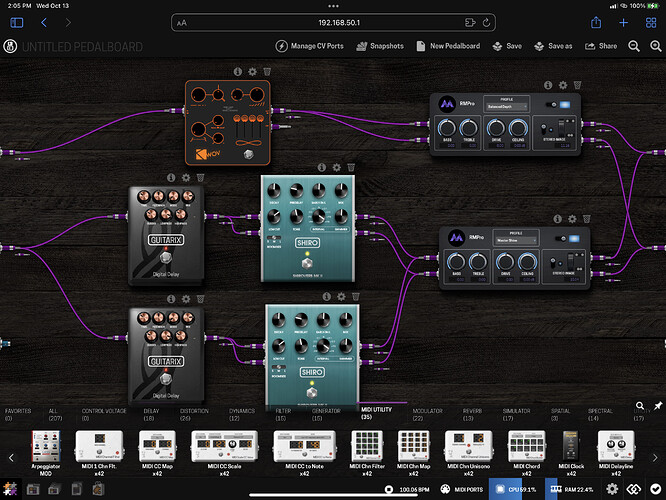The width and height of the screenshot is (666, 500).
Task: Open the Profile dropdown on lower RMPro
Action: pyautogui.click(x=516, y=240)
